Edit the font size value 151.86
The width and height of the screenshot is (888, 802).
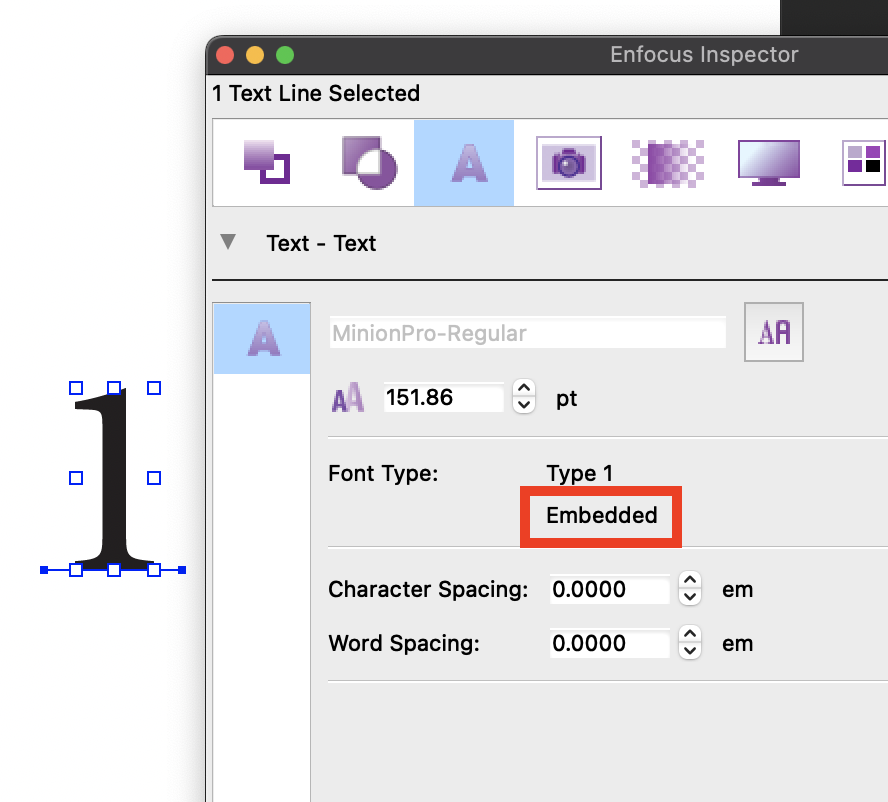point(443,397)
